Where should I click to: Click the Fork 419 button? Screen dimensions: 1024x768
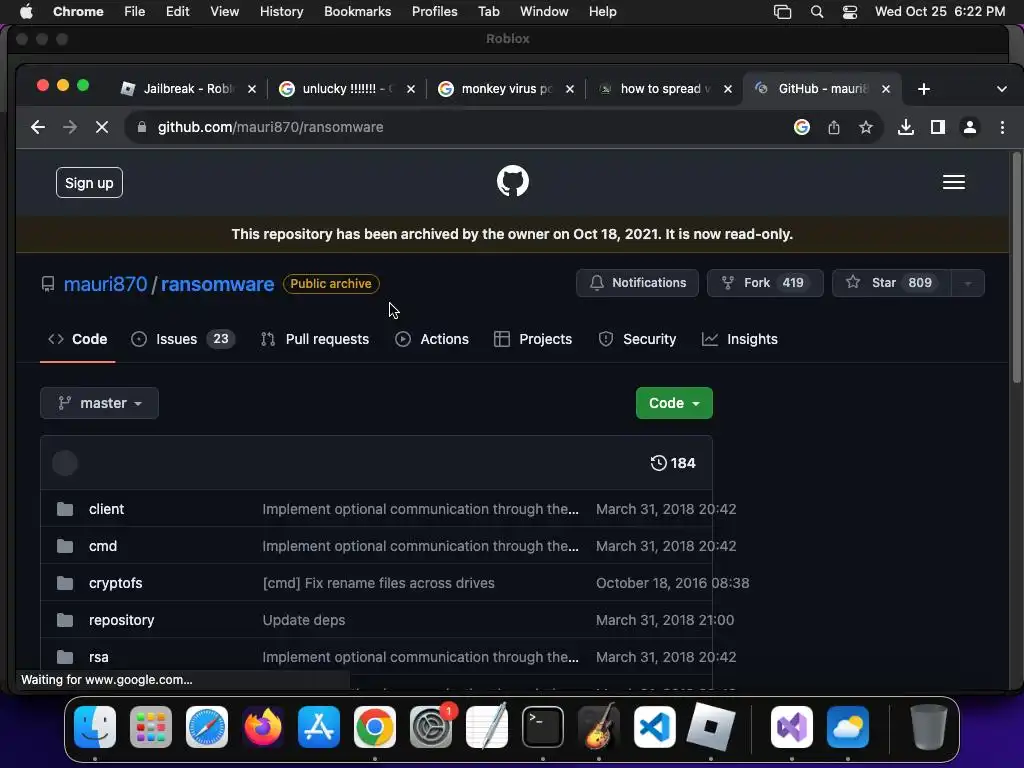(x=765, y=283)
